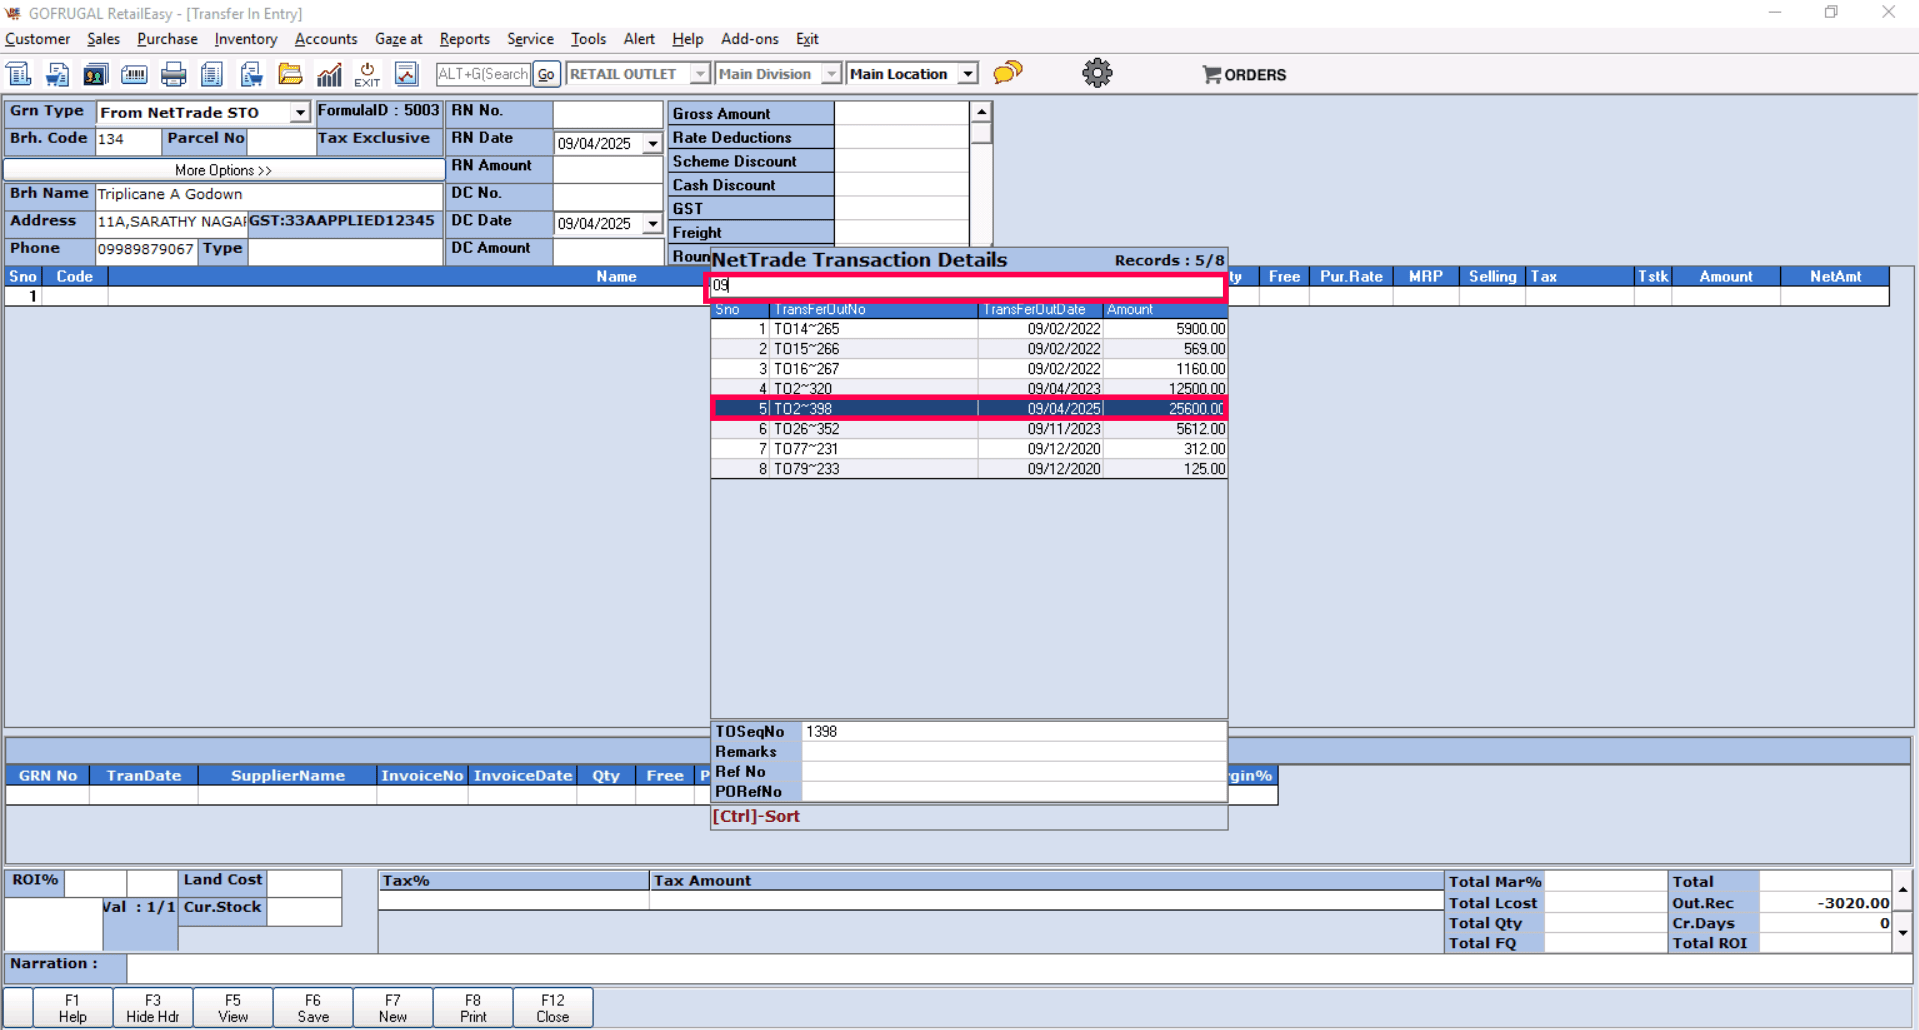This screenshot has height=1030, width=1919.
Task: Click the RN No. input field
Action: point(608,113)
